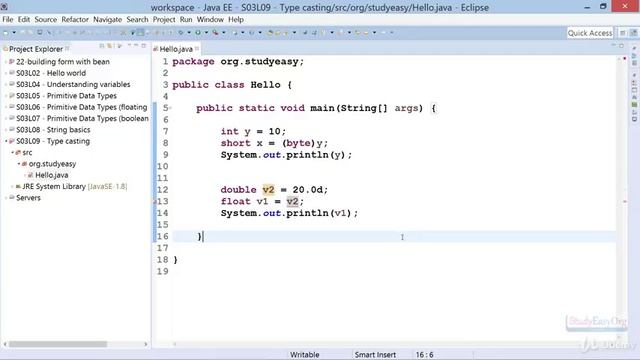Click the error marker beside line 13

pyautogui.click(x=155, y=201)
